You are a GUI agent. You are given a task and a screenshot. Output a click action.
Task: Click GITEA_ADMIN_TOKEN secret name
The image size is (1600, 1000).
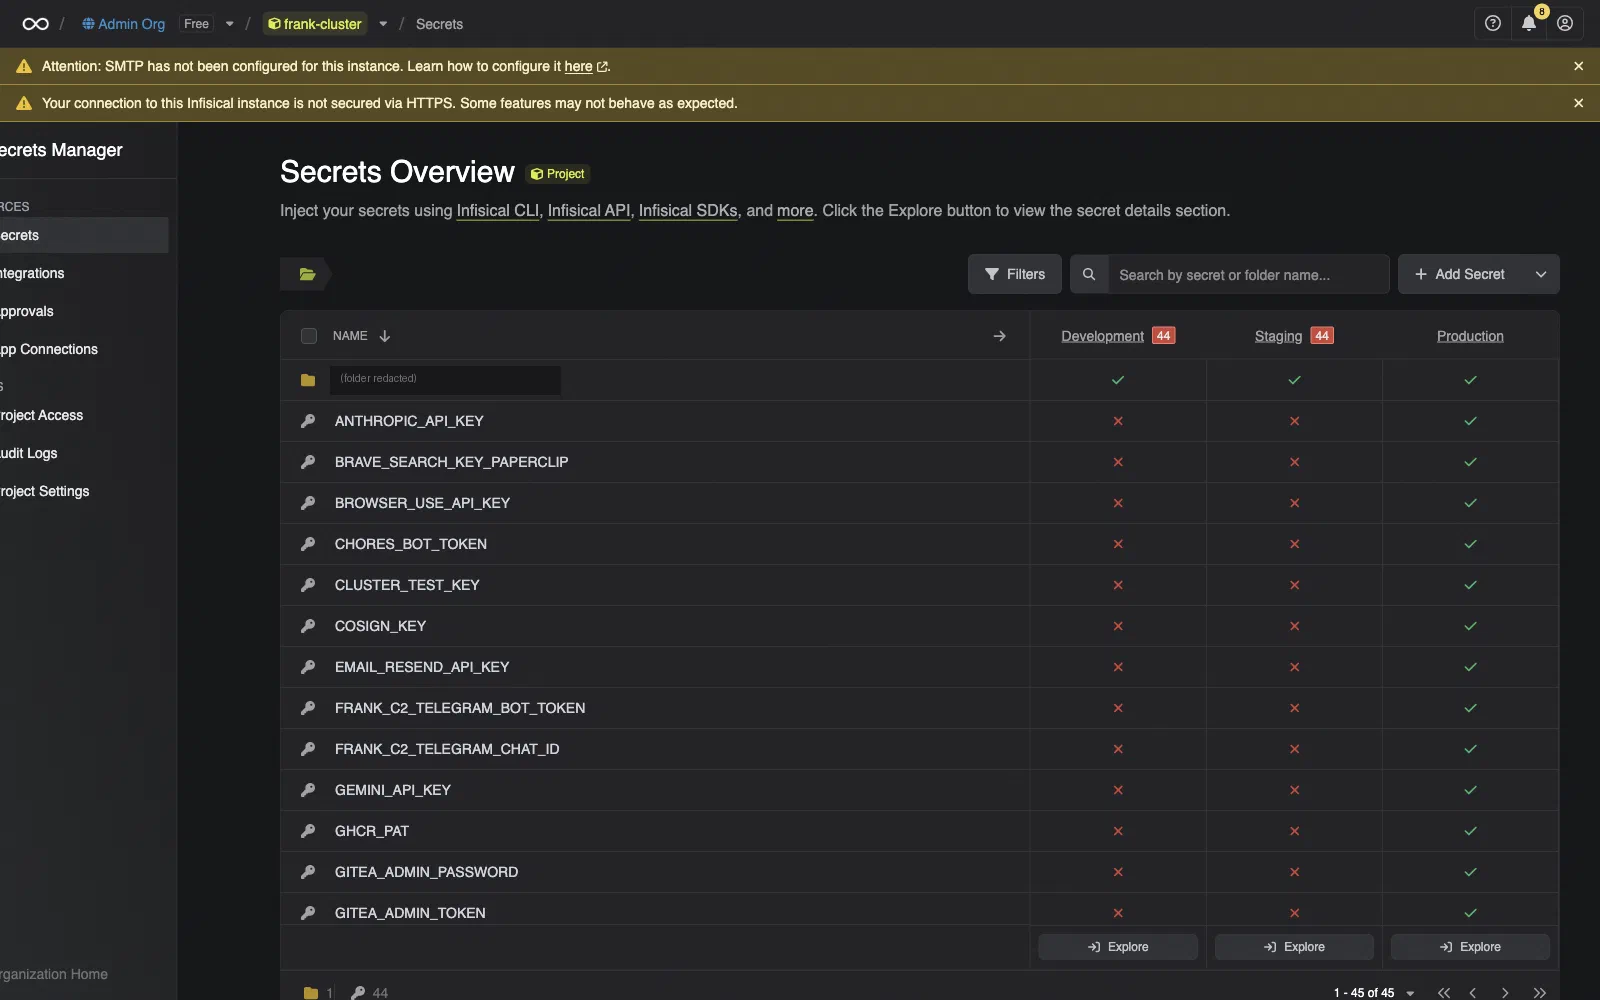pos(410,913)
